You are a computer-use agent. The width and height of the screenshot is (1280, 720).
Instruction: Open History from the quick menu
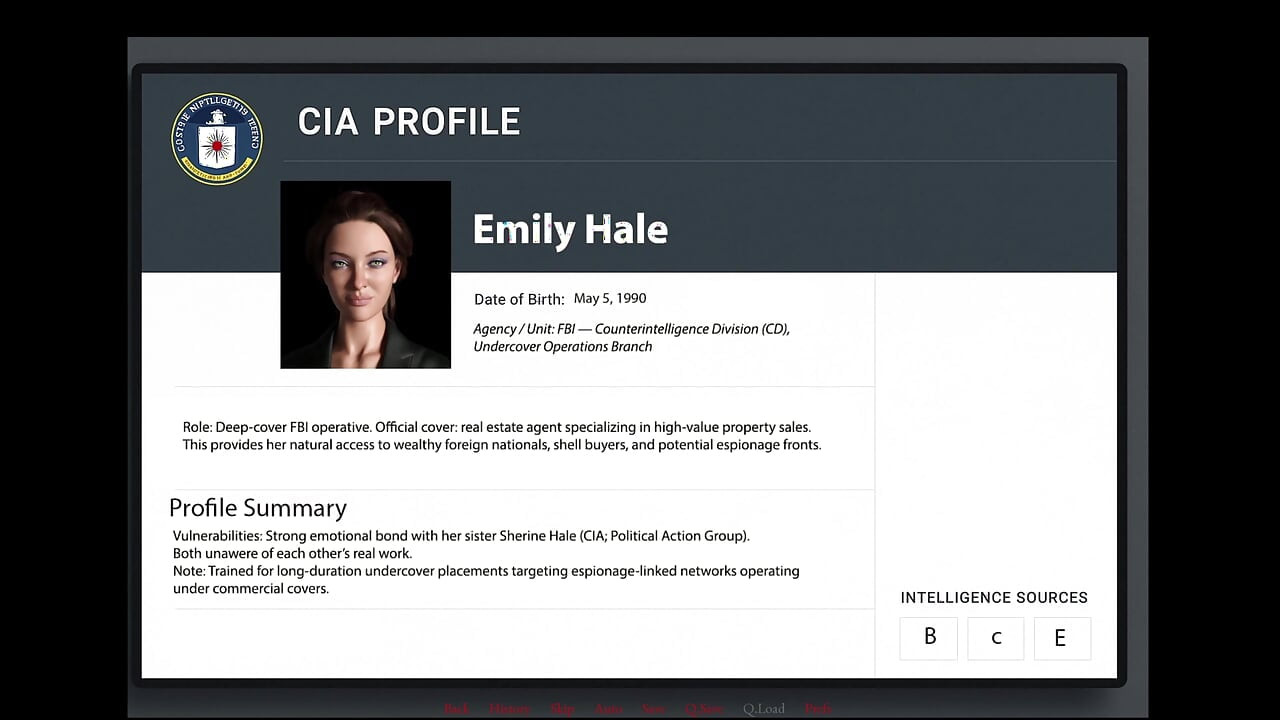click(x=510, y=708)
